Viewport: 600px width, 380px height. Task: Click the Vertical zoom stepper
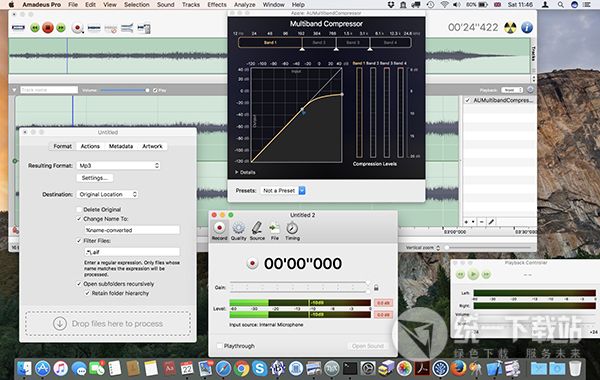438,248
